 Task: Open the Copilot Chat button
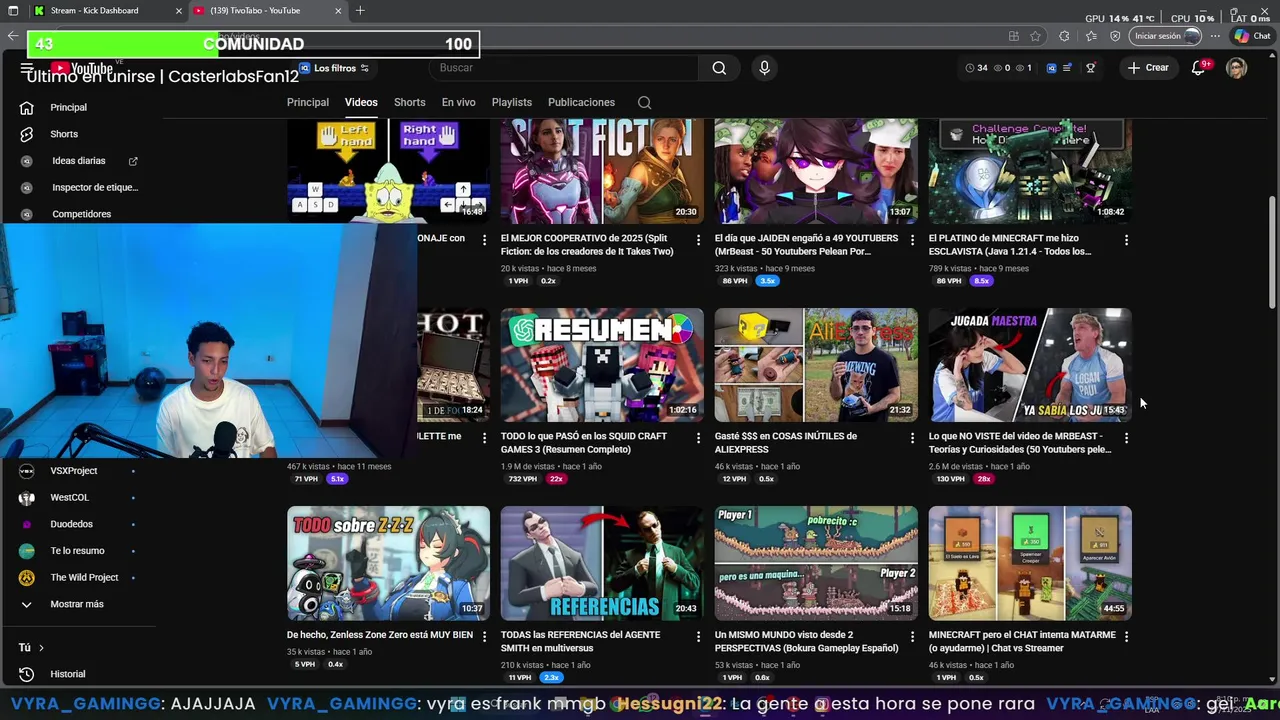coord(1252,36)
